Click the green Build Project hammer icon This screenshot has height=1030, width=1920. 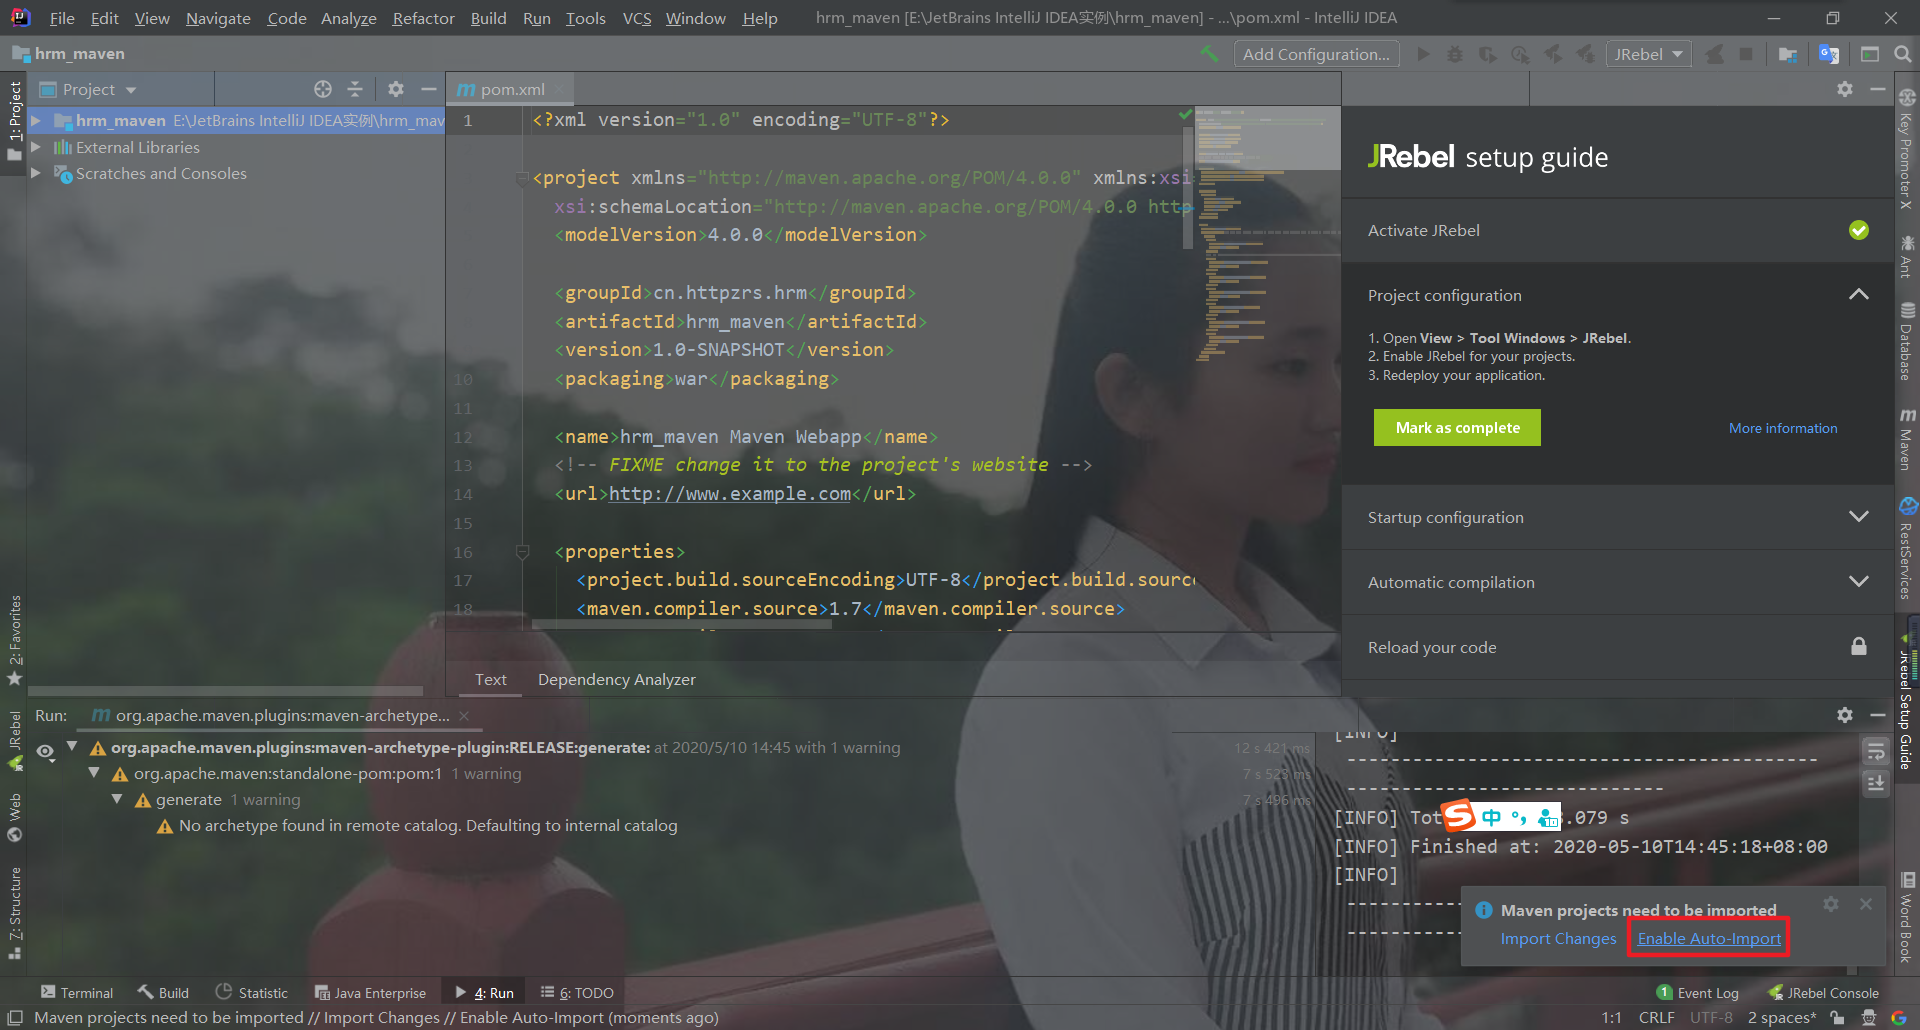tap(1209, 54)
